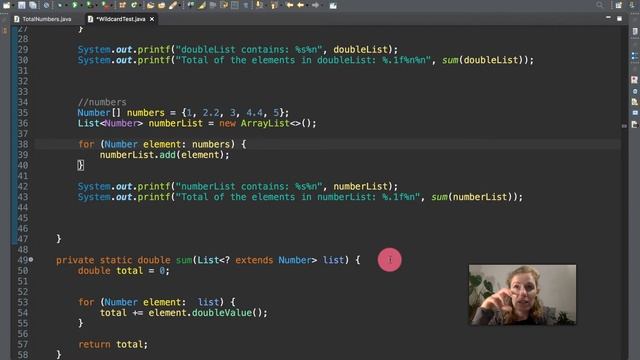This screenshot has width=640, height=360.
Task: Toggle Mark Occurrences in toolbar
Action: pyautogui.click(x=191, y=5)
